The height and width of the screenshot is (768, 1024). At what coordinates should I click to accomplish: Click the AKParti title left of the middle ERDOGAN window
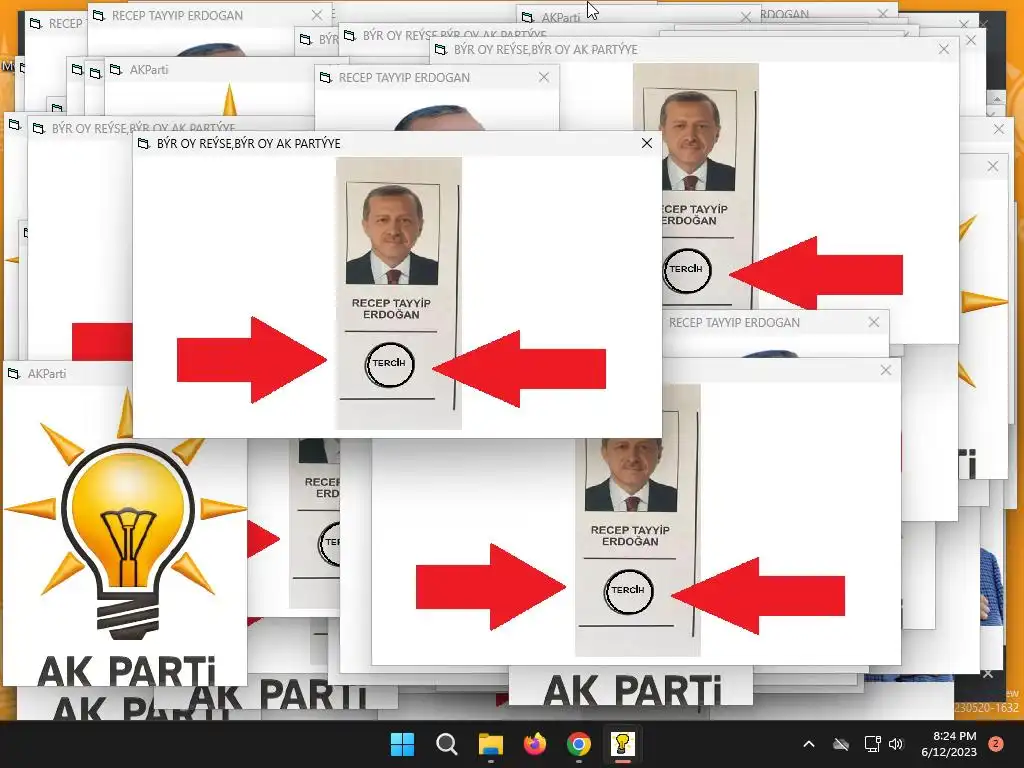click(x=149, y=69)
